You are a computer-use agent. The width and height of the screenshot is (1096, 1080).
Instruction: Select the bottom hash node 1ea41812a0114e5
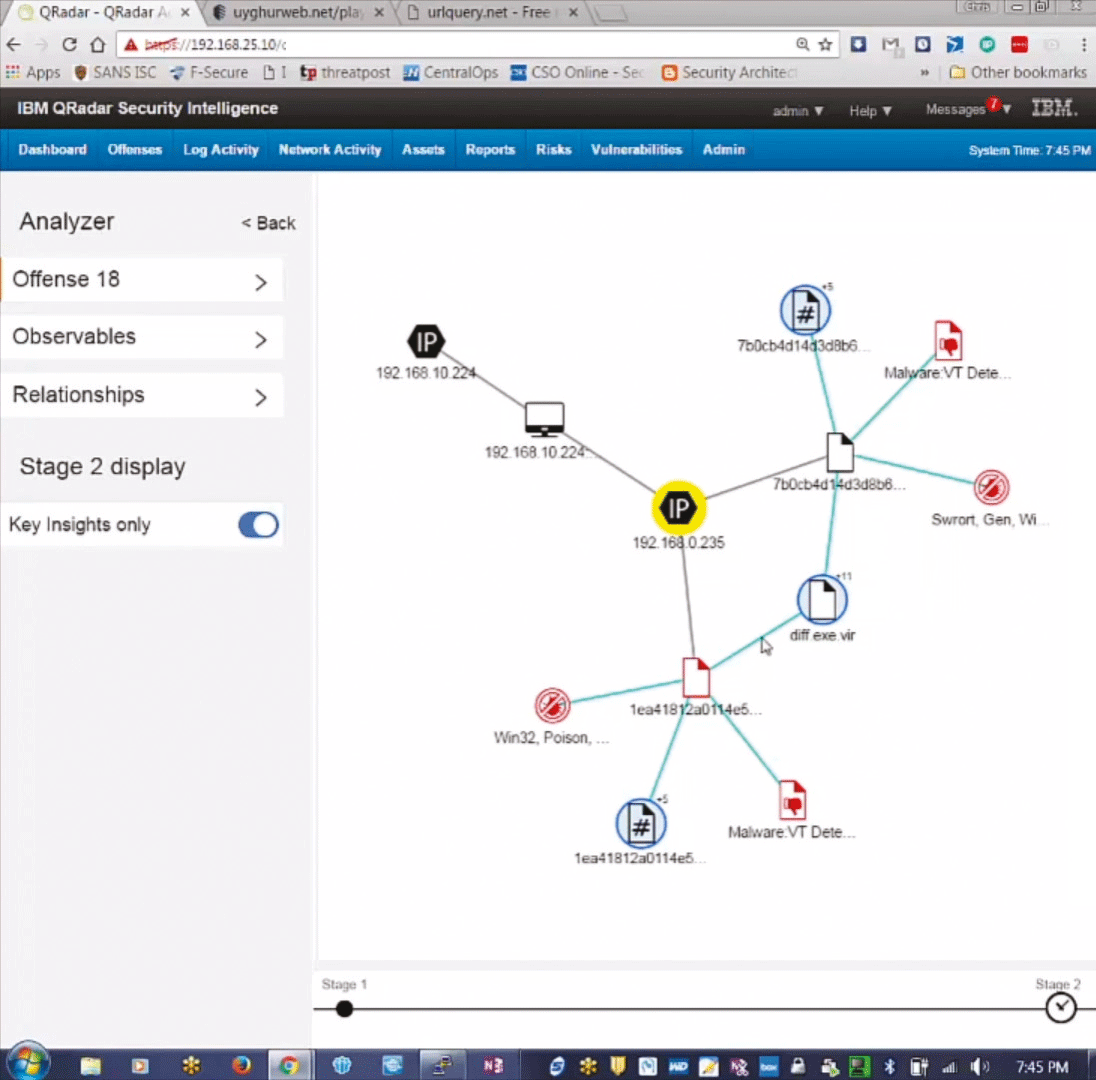(640, 823)
